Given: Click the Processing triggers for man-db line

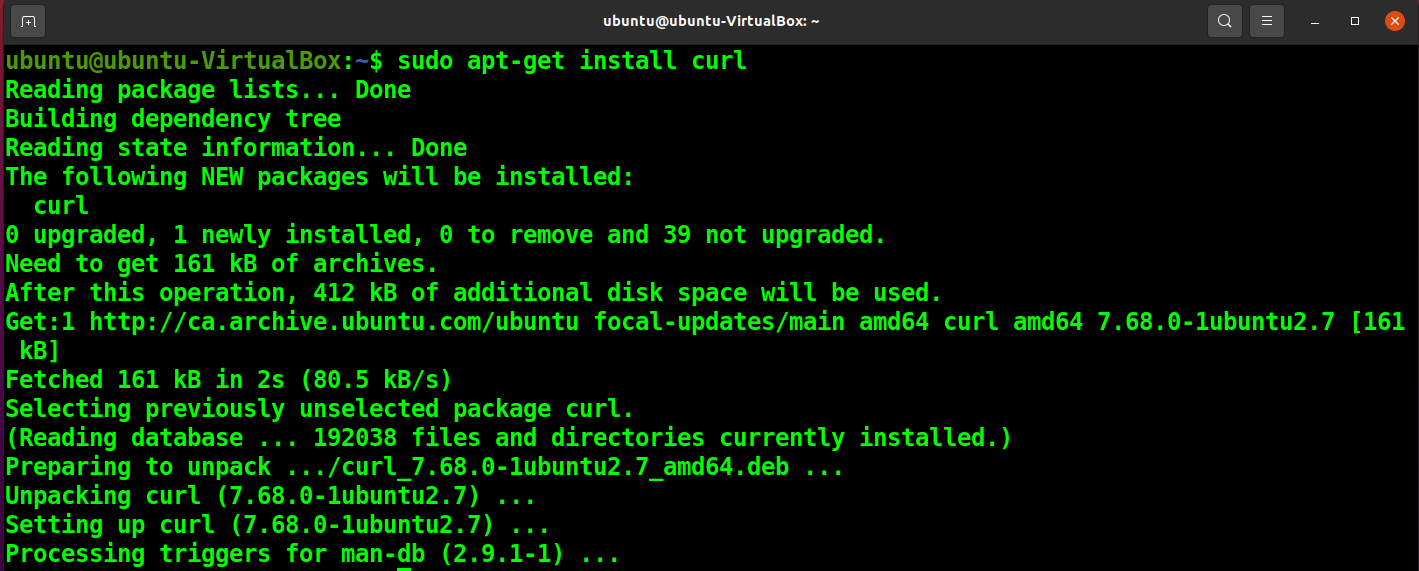Looking at the screenshot, I should 313,554.
